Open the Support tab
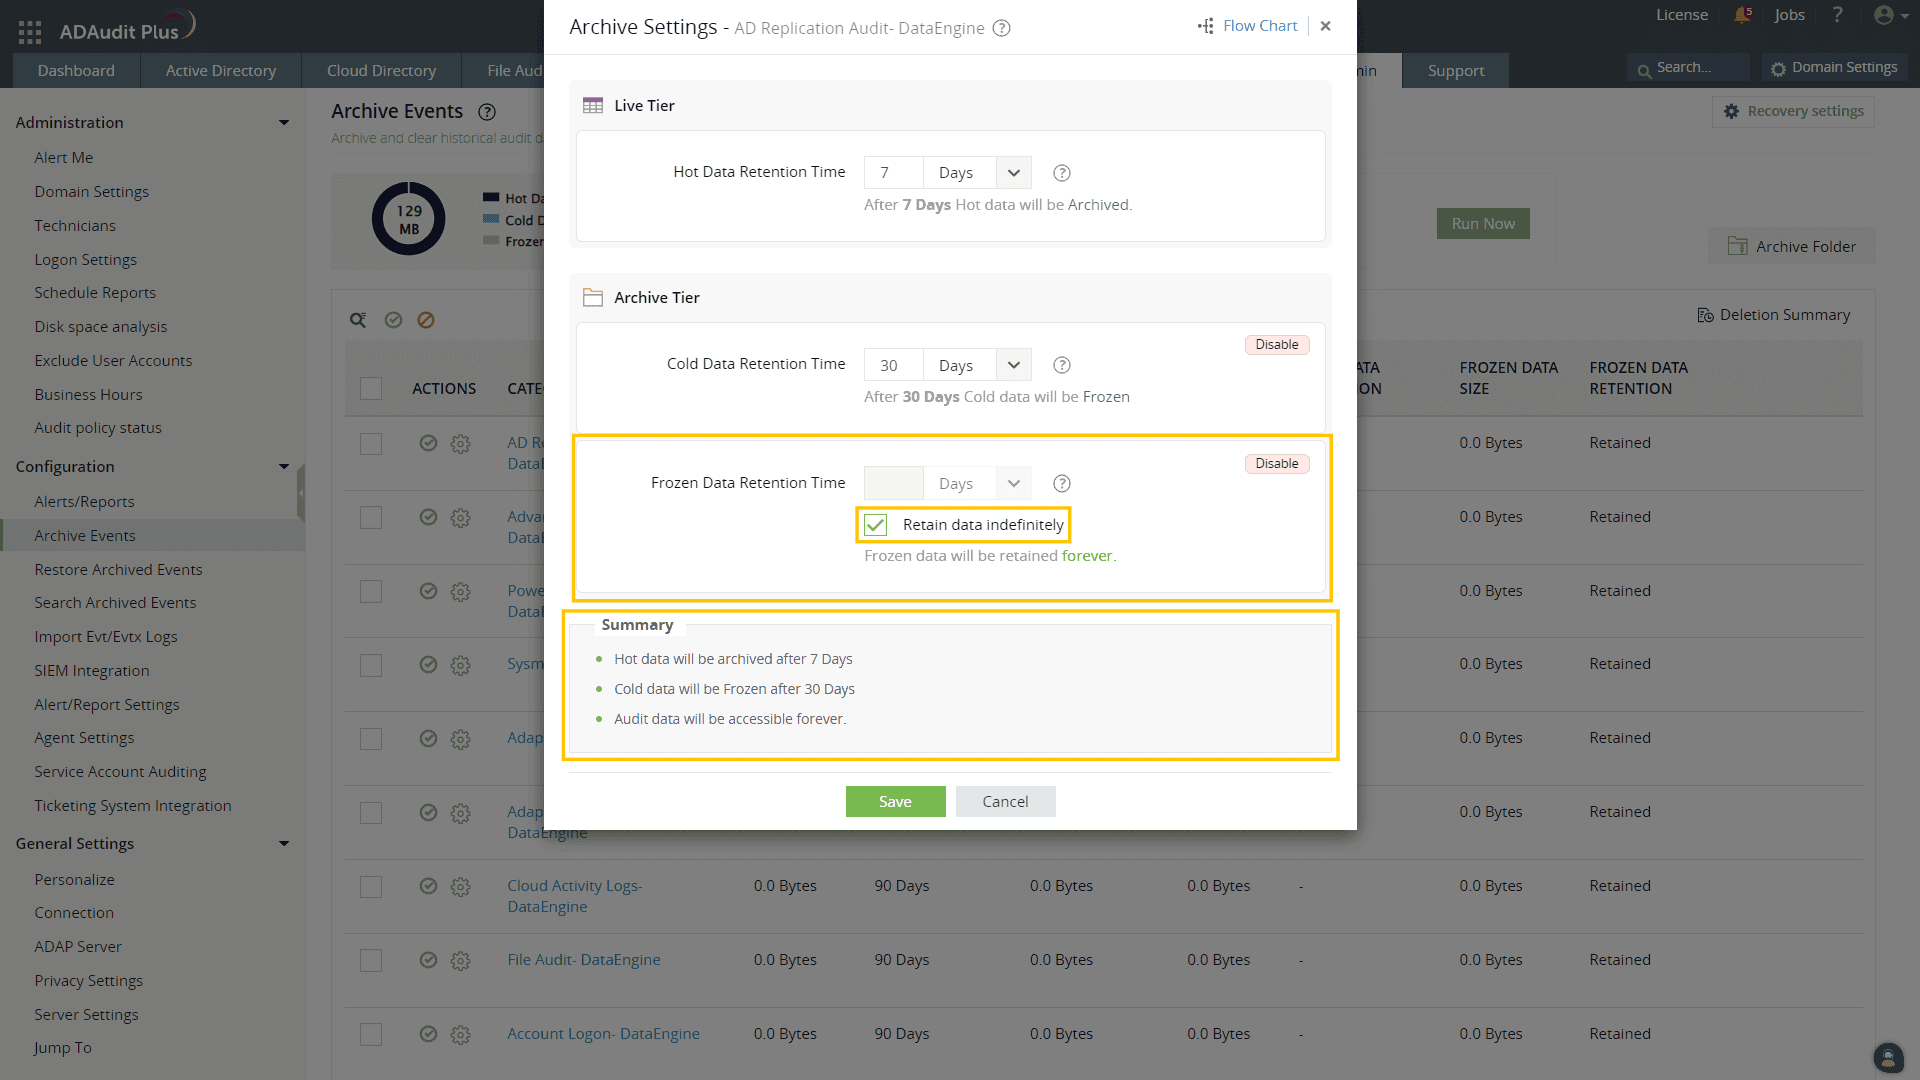This screenshot has height=1080, width=1920. tap(1455, 71)
